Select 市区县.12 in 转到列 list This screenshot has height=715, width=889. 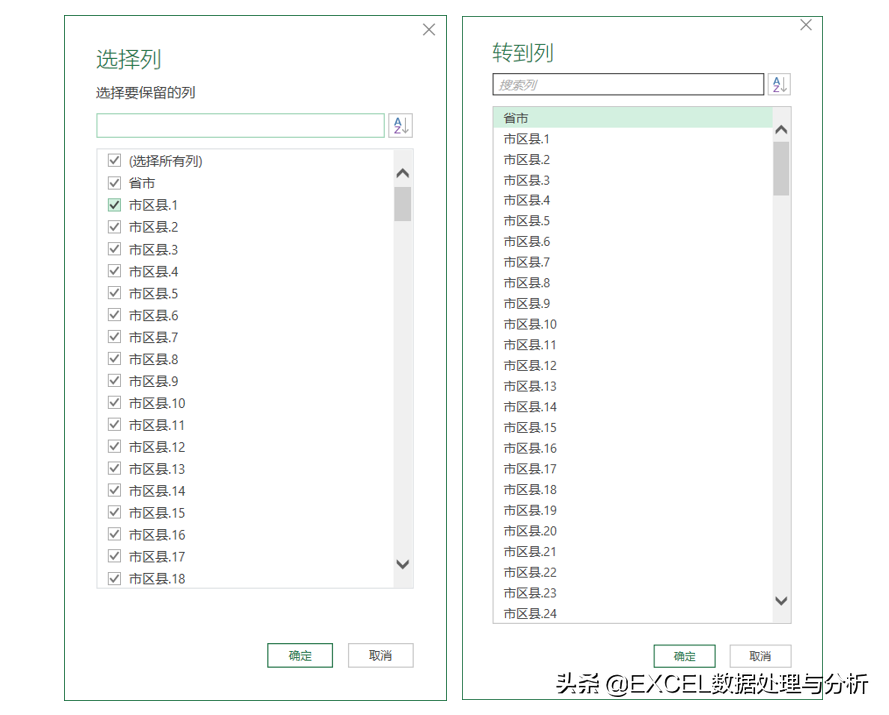[x=633, y=366]
